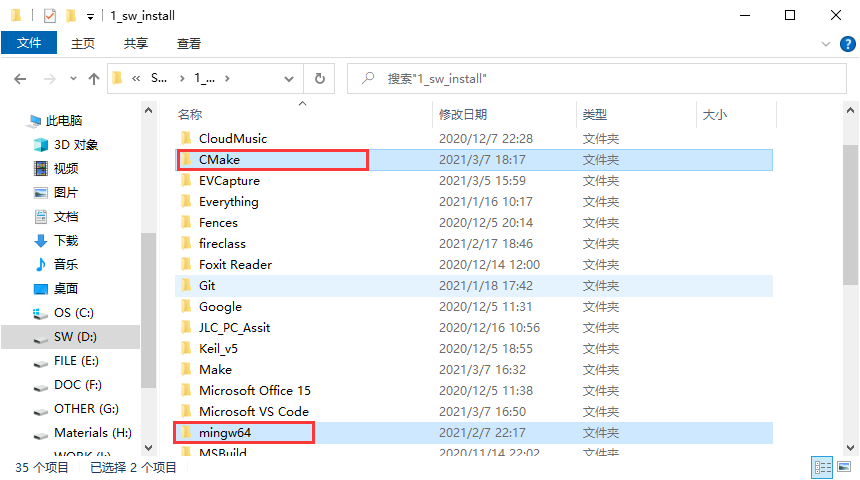The width and height of the screenshot is (860, 480).
Task: Switch to details view layout
Action: coord(822,467)
